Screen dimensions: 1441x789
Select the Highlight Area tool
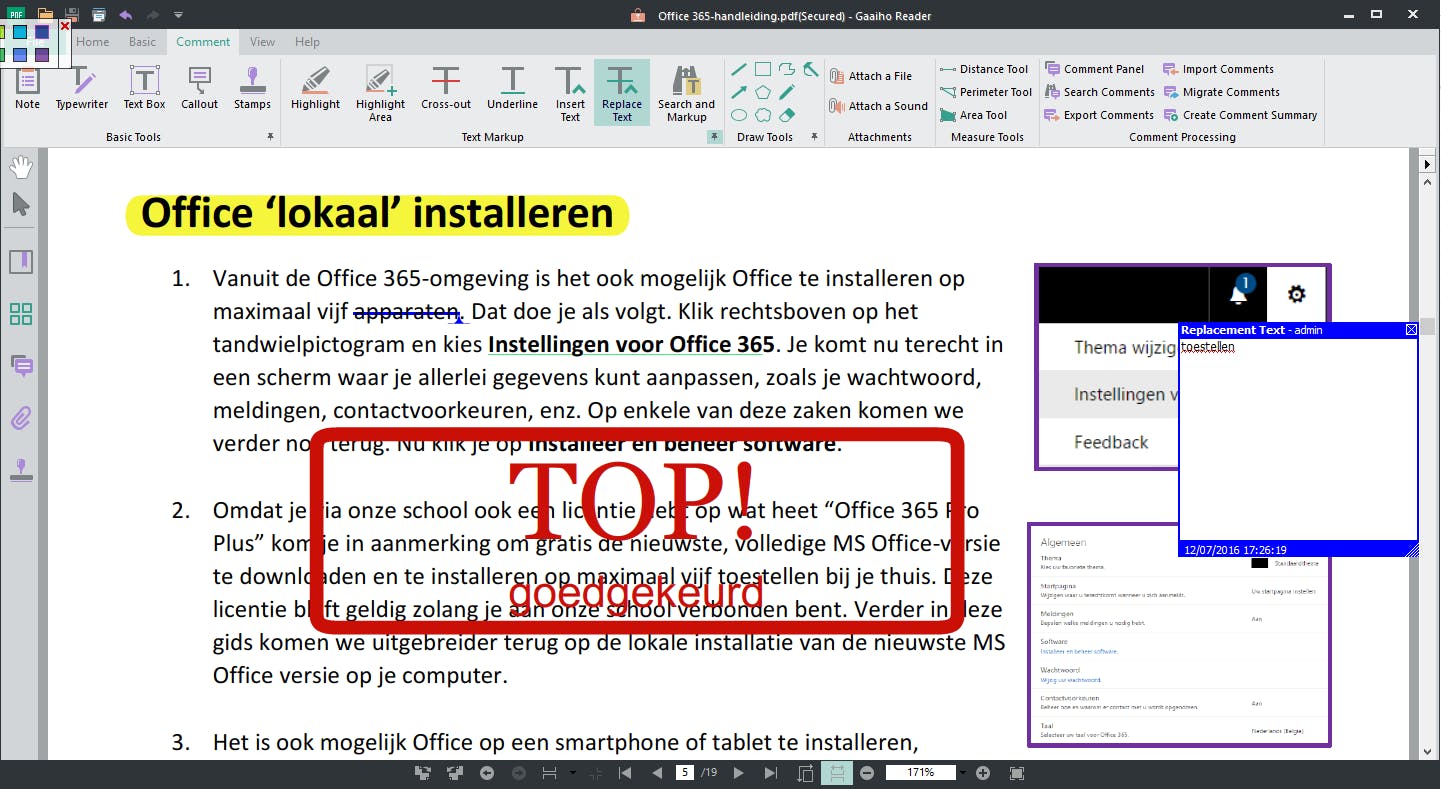[x=380, y=94]
